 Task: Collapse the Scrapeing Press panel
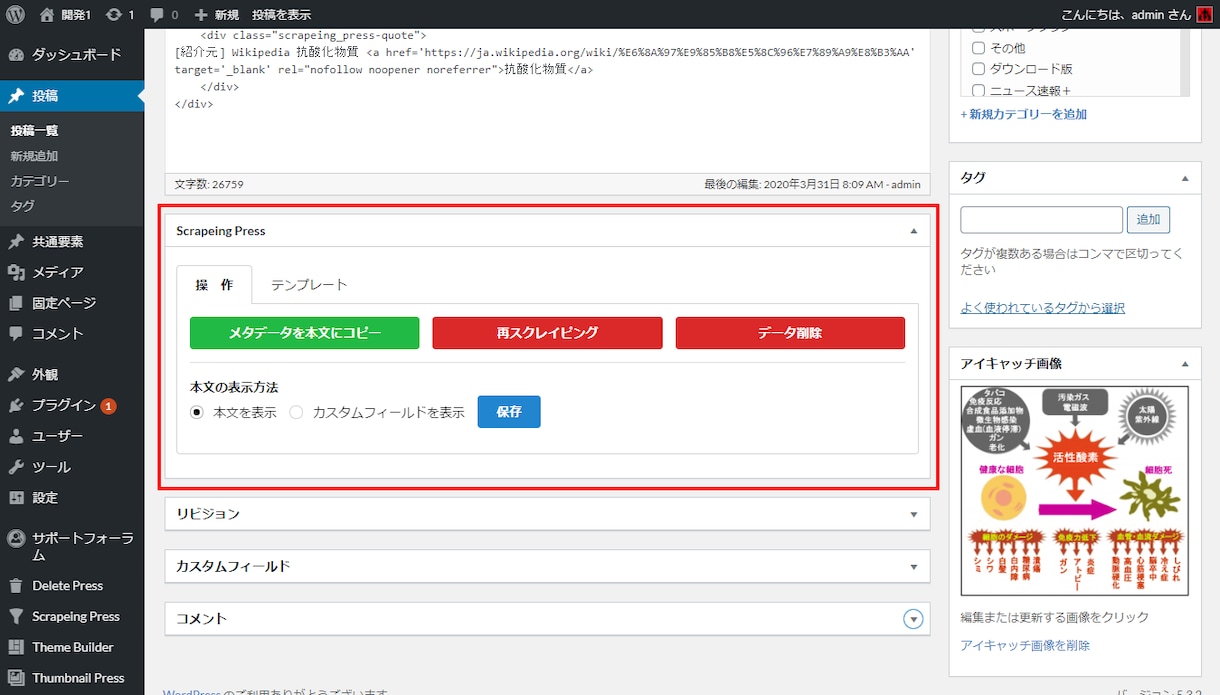(913, 231)
